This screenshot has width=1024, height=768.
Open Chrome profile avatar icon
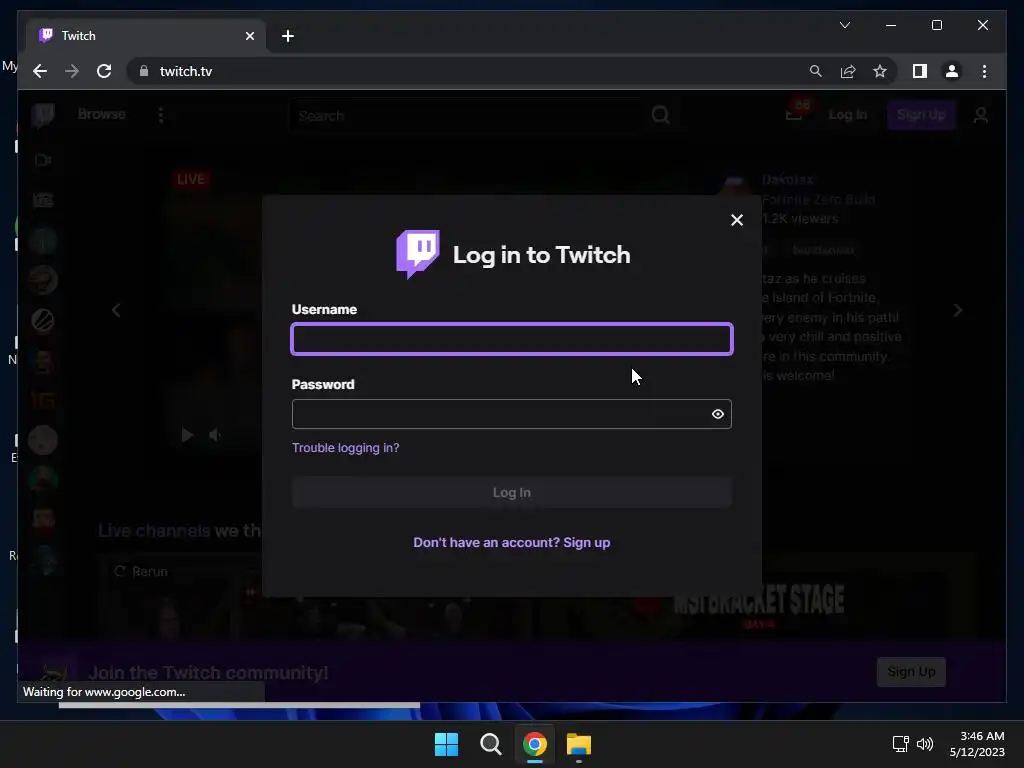[952, 71]
